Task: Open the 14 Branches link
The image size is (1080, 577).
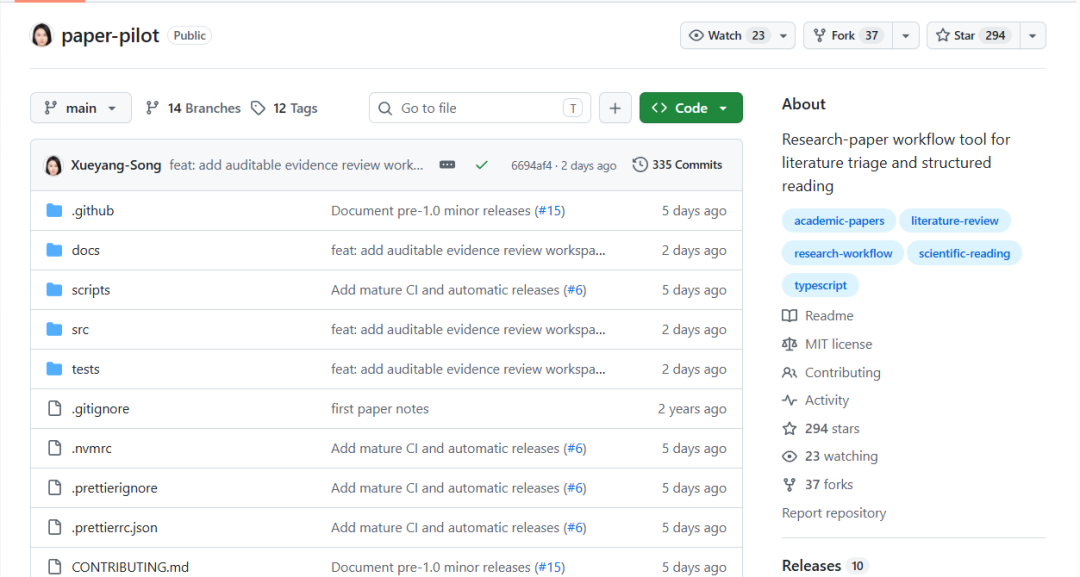Action: [x=194, y=108]
